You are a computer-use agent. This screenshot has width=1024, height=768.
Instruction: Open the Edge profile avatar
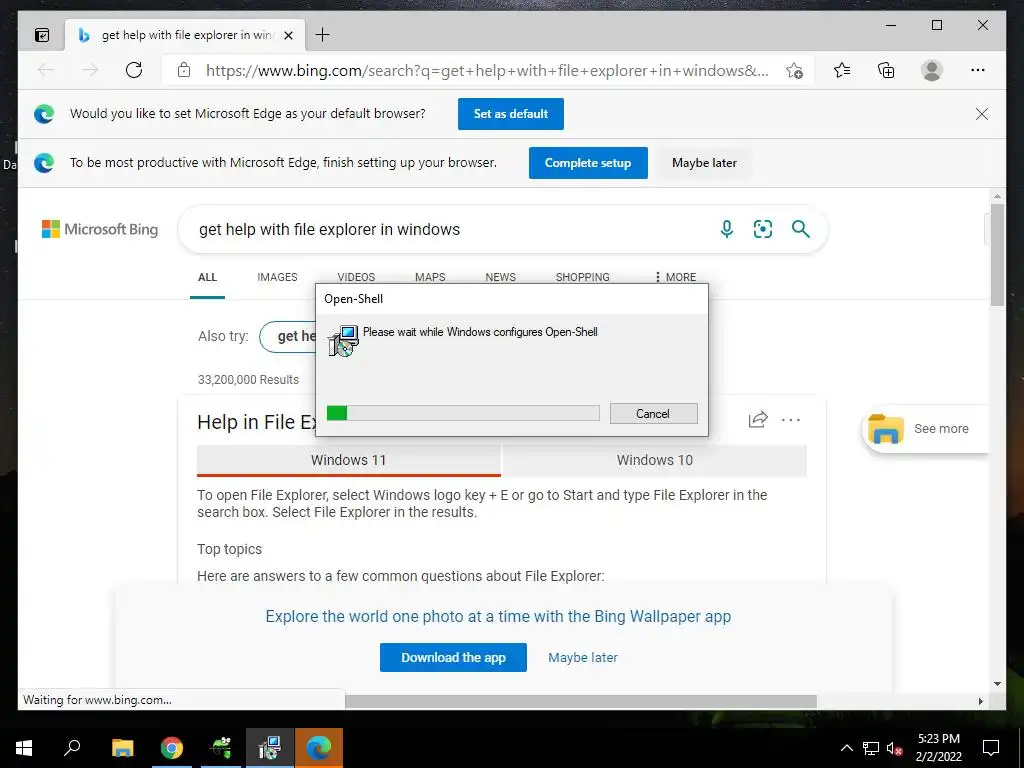point(932,70)
